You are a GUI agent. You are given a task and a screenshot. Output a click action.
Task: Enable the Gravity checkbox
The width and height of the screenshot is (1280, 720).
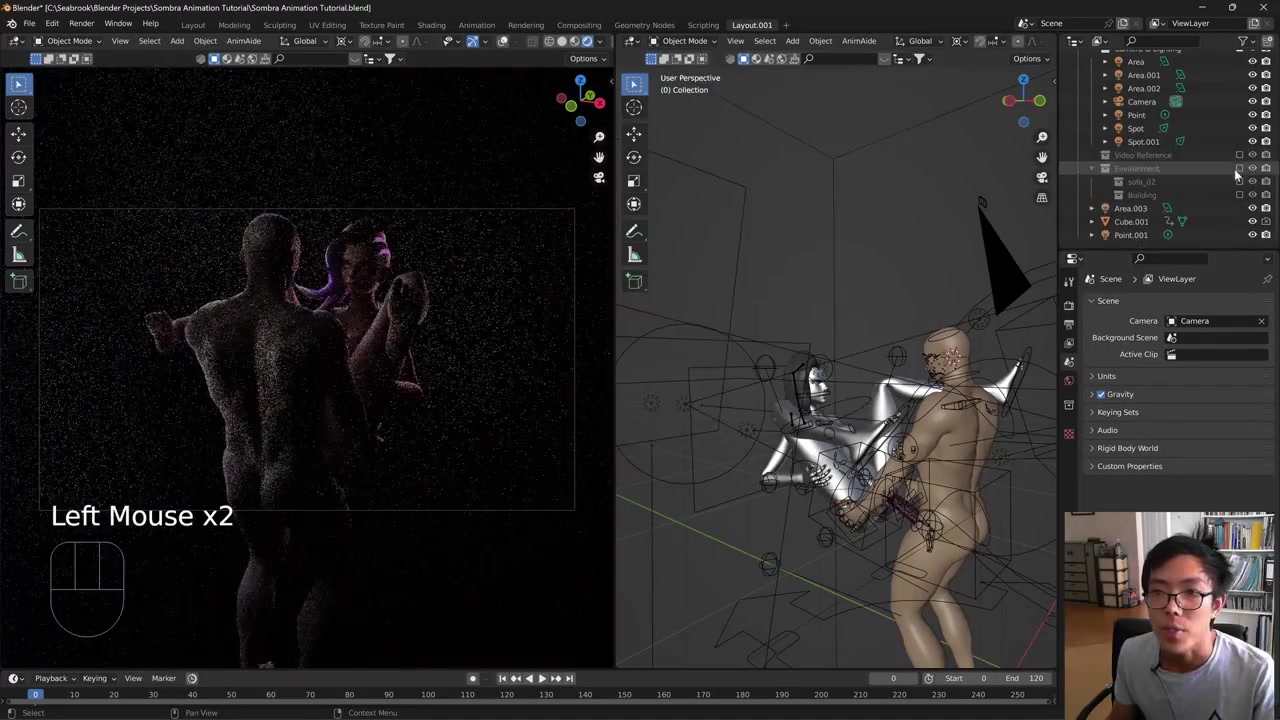1101,394
